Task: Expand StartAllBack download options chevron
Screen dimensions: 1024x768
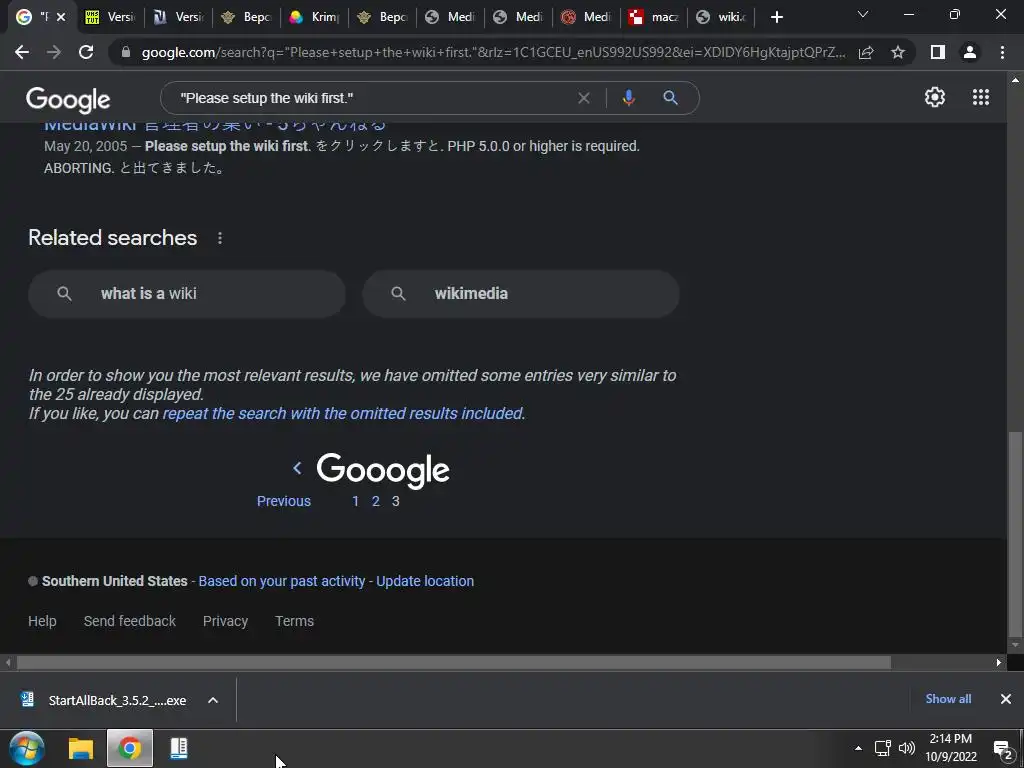Action: [213, 700]
